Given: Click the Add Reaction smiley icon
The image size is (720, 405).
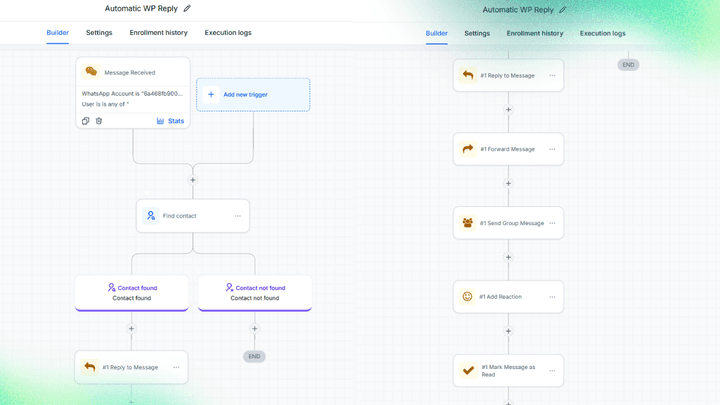Looking at the screenshot, I should (467, 297).
